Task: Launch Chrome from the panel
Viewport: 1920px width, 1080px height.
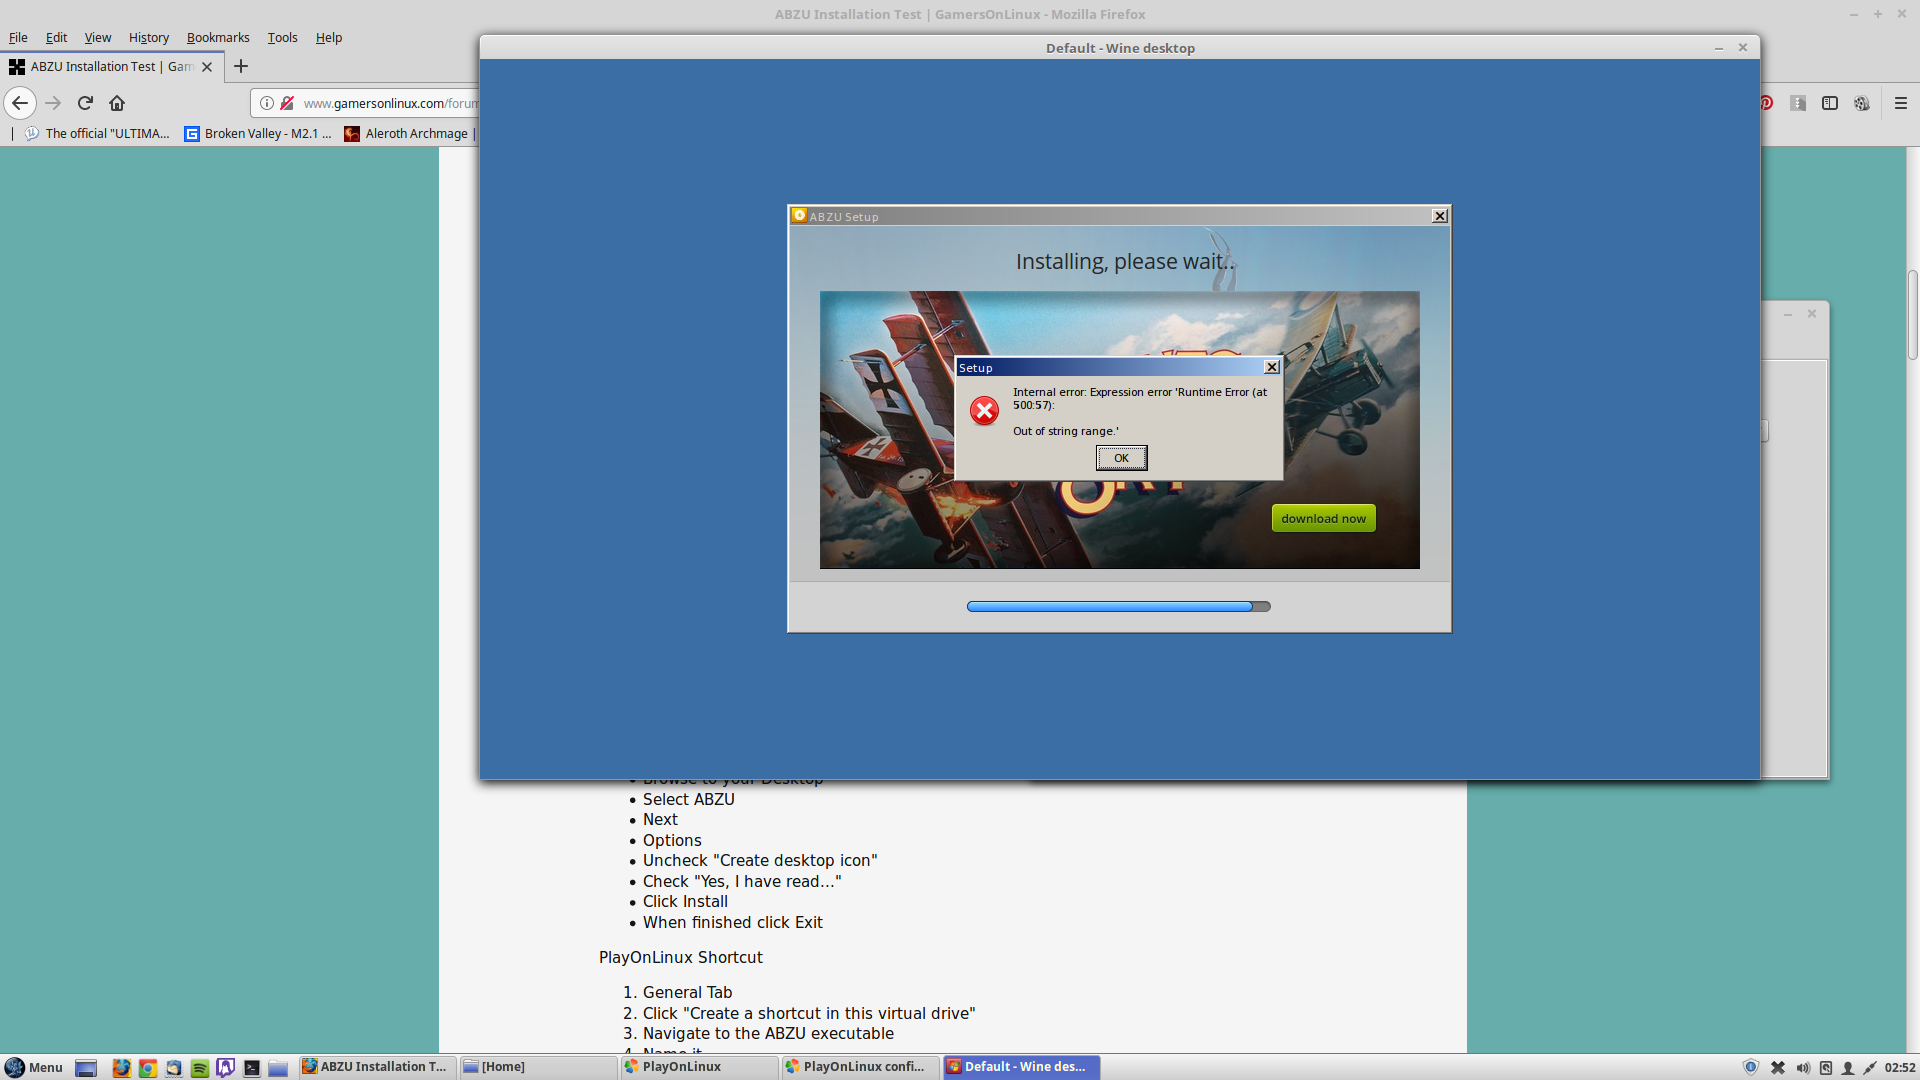Action: [x=148, y=1067]
